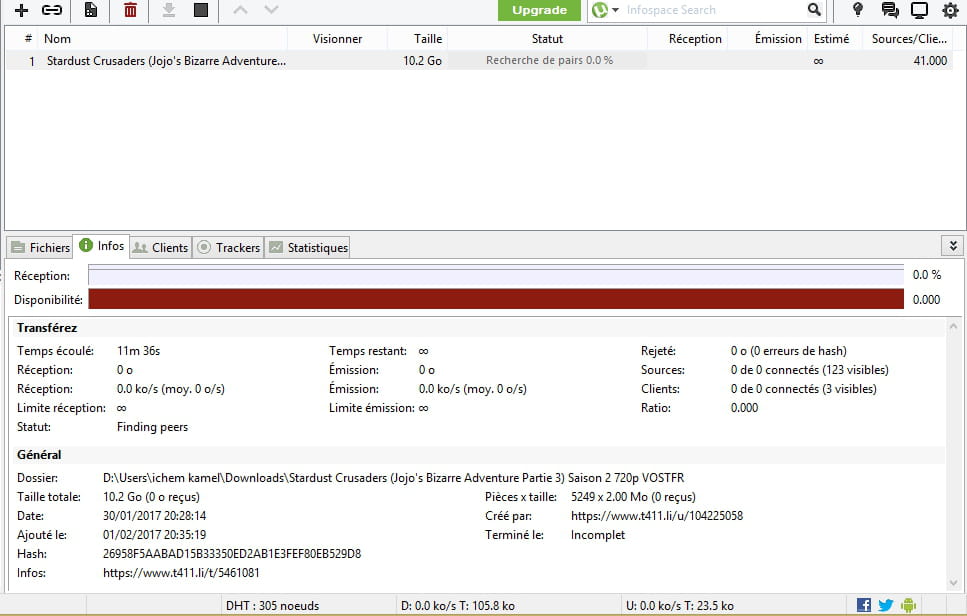Click the Réception progress bar
The width and height of the screenshot is (967, 616).
pos(496,276)
